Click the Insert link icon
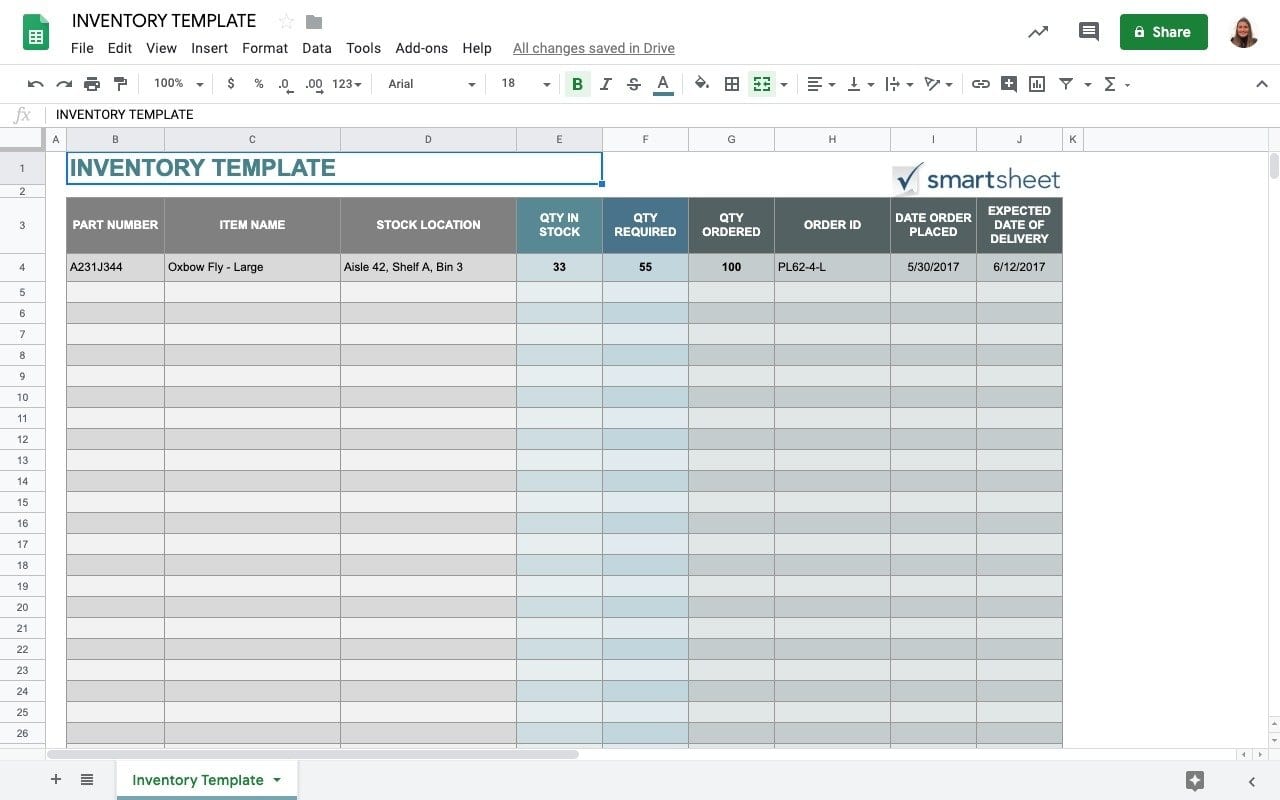Screen dimensions: 1280x800 tap(981, 84)
